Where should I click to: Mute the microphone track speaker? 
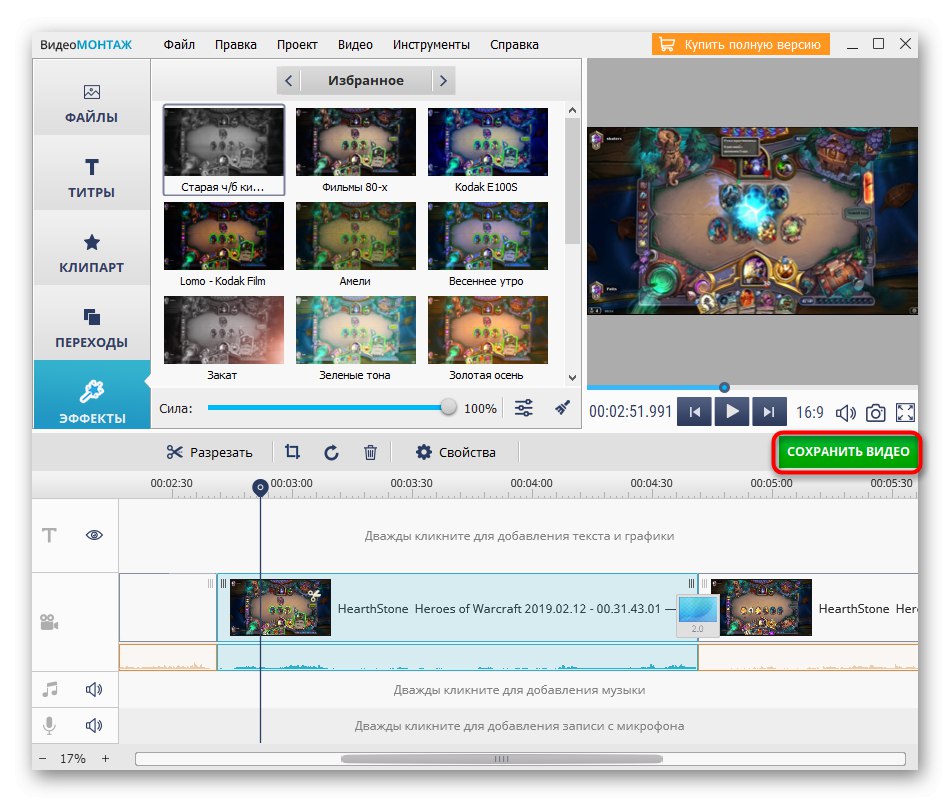click(94, 725)
